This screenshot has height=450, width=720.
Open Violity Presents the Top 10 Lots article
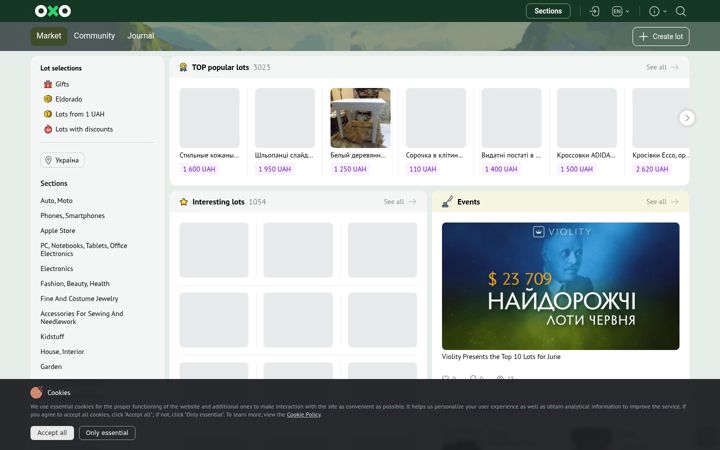pyautogui.click(x=501, y=357)
